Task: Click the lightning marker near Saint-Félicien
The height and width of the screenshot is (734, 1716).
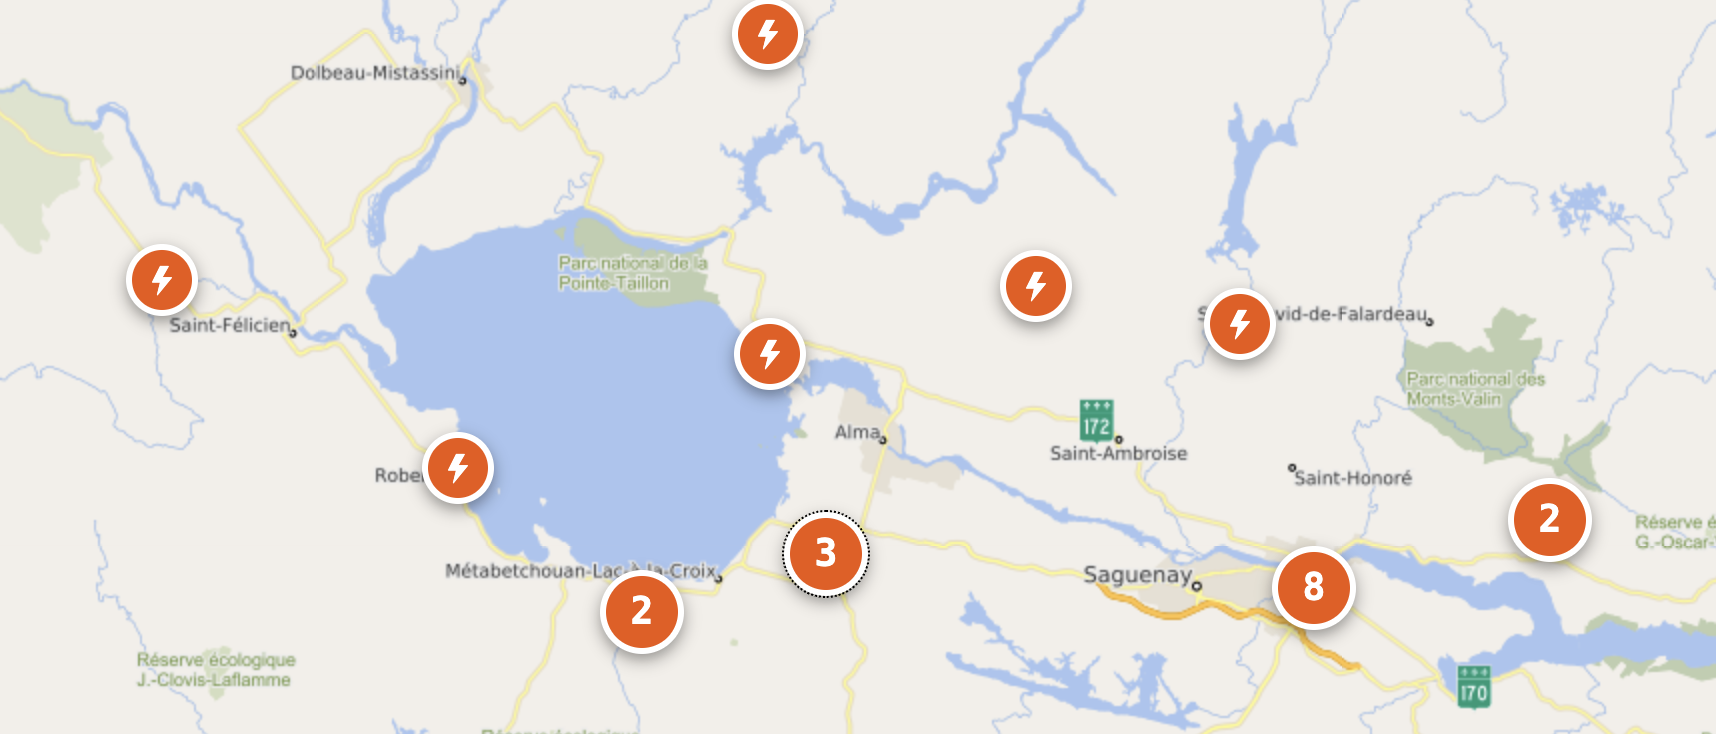Action: (x=161, y=280)
